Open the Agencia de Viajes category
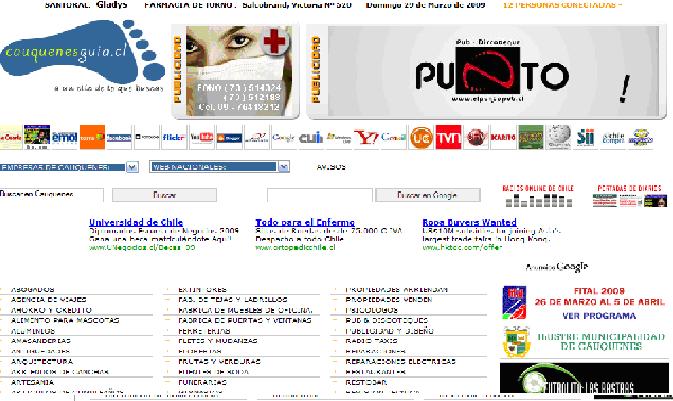This screenshot has width=673, height=401. [x=49, y=300]
